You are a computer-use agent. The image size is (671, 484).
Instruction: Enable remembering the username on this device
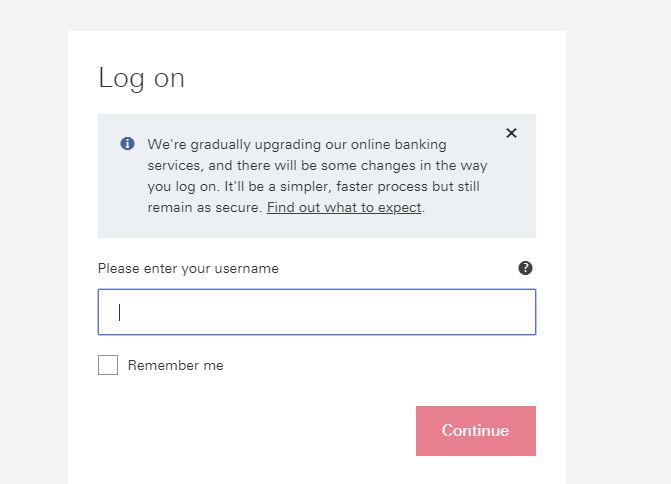click(108, 365)
